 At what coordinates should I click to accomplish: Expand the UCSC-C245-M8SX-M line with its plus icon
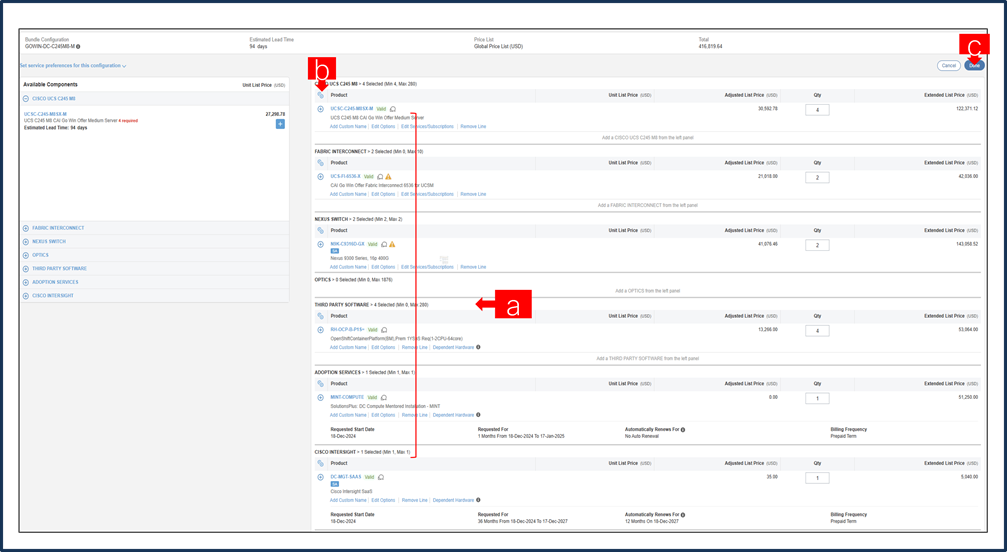click(x=320, y=109)
